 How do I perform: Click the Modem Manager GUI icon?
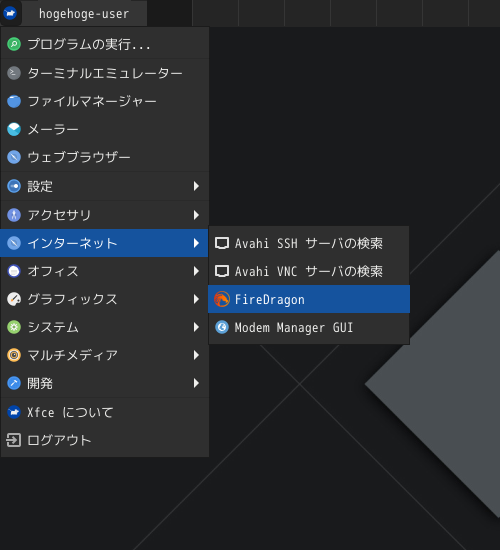[x=222, y=327]
